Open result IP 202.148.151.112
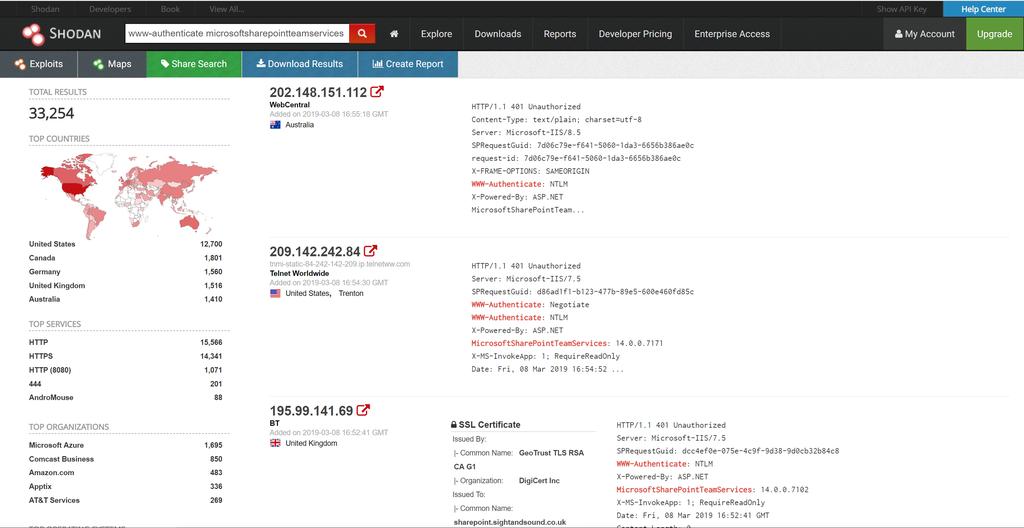 (x=318, y=92)
